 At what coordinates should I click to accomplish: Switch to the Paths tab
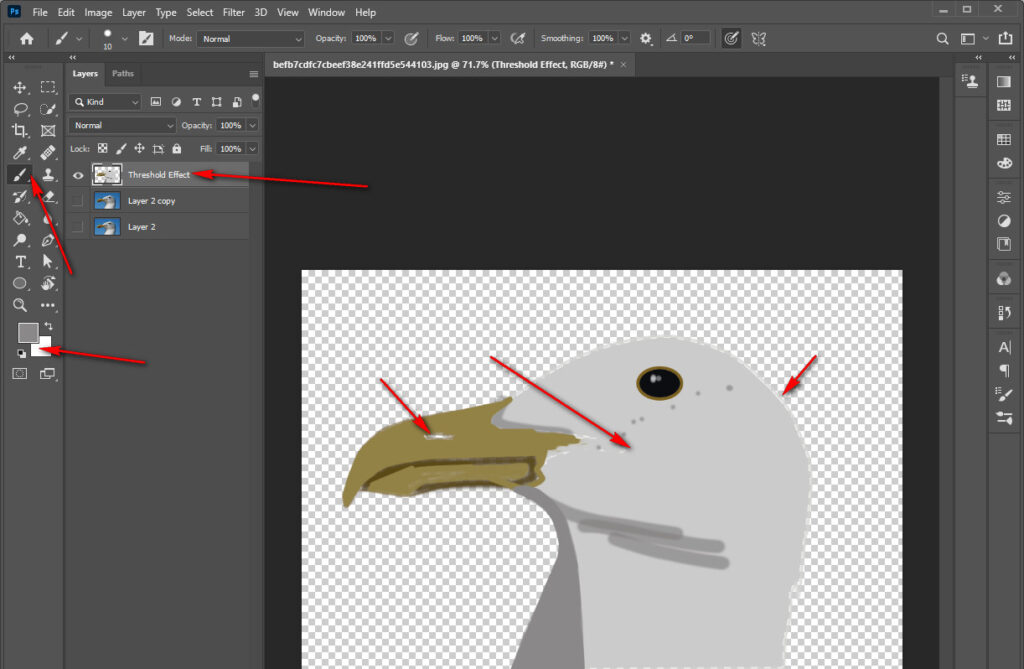(x=122, y=73)
